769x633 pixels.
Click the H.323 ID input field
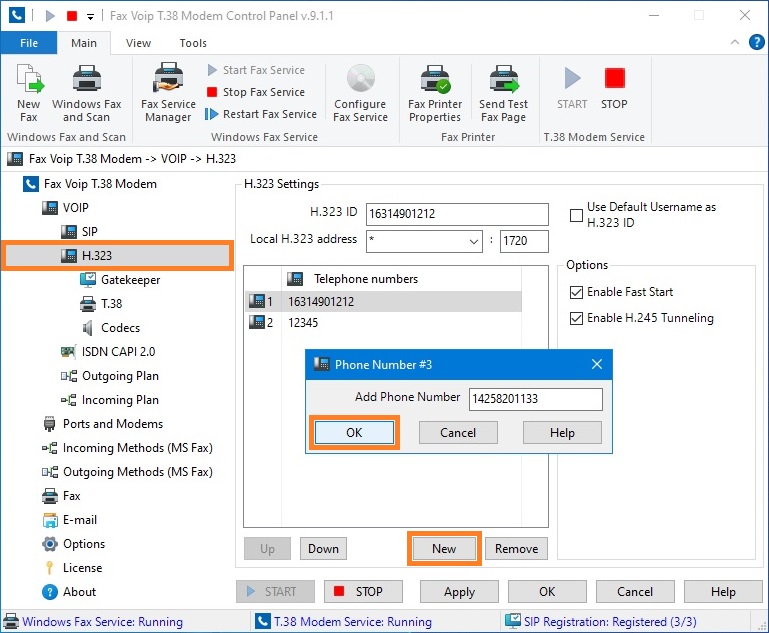457,214
